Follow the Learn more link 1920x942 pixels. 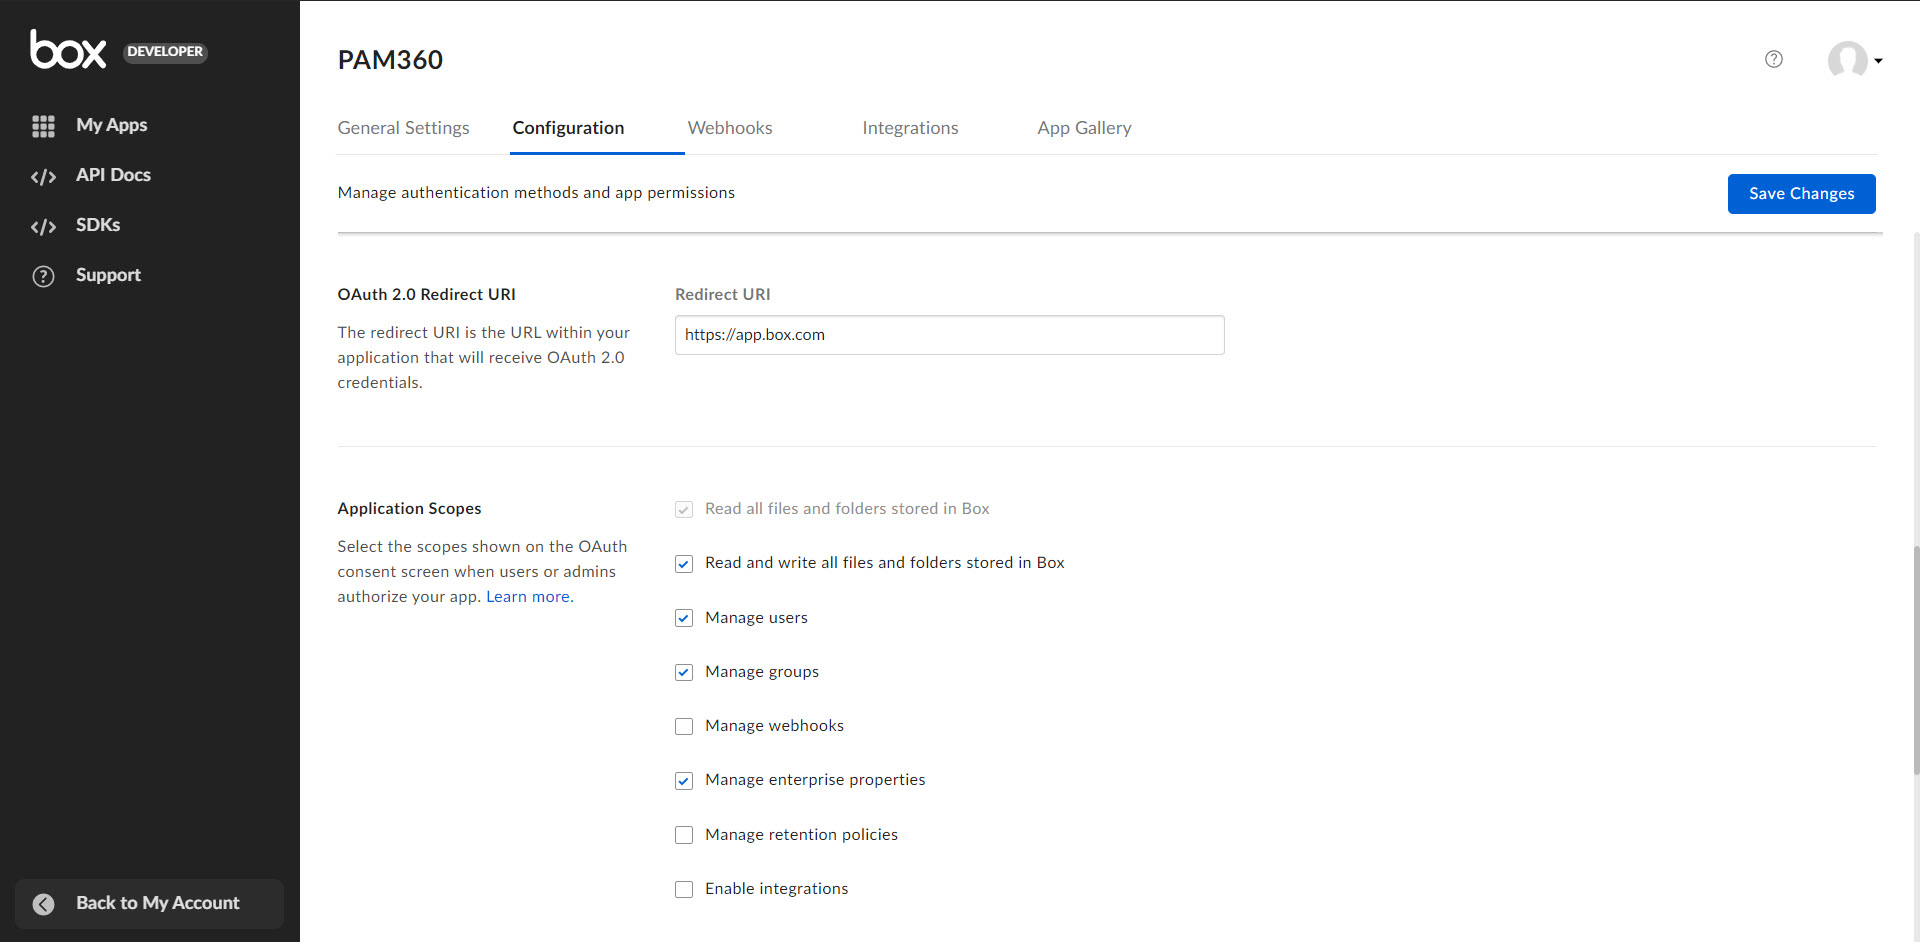pyautogui.click(x=529, y=597)
